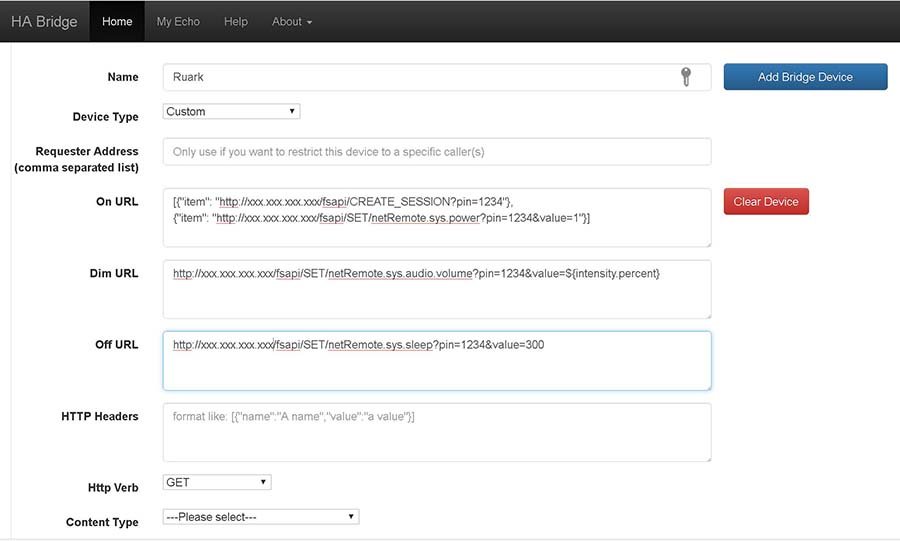Click inside the Off URL text area
The image size is (900, 541).
pyautogui.click(x=437, y=370)
